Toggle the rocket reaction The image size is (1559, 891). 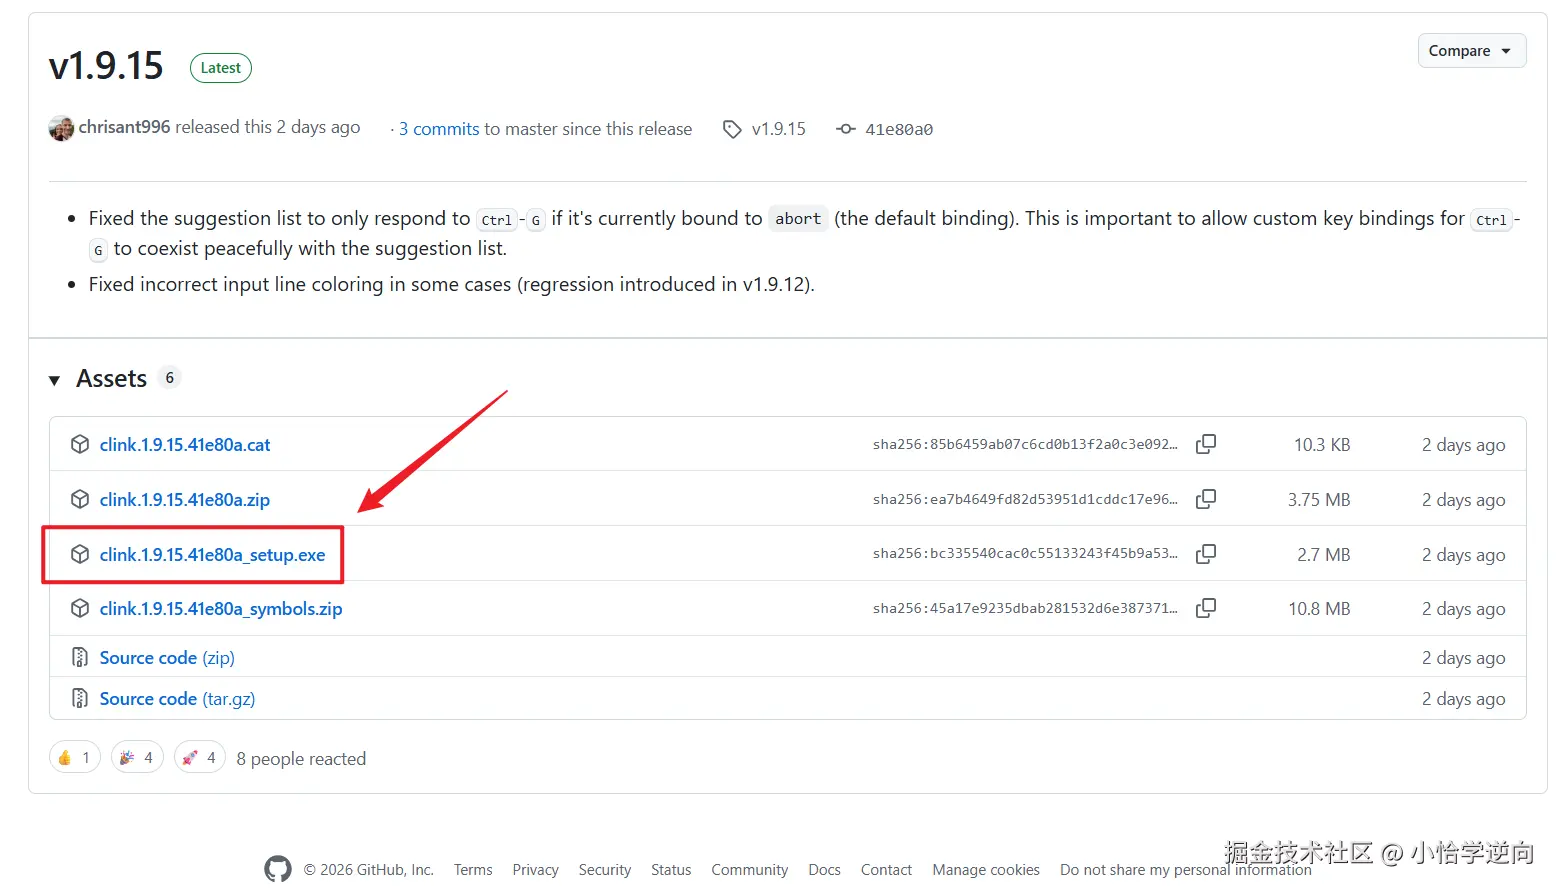pos(200,758)
